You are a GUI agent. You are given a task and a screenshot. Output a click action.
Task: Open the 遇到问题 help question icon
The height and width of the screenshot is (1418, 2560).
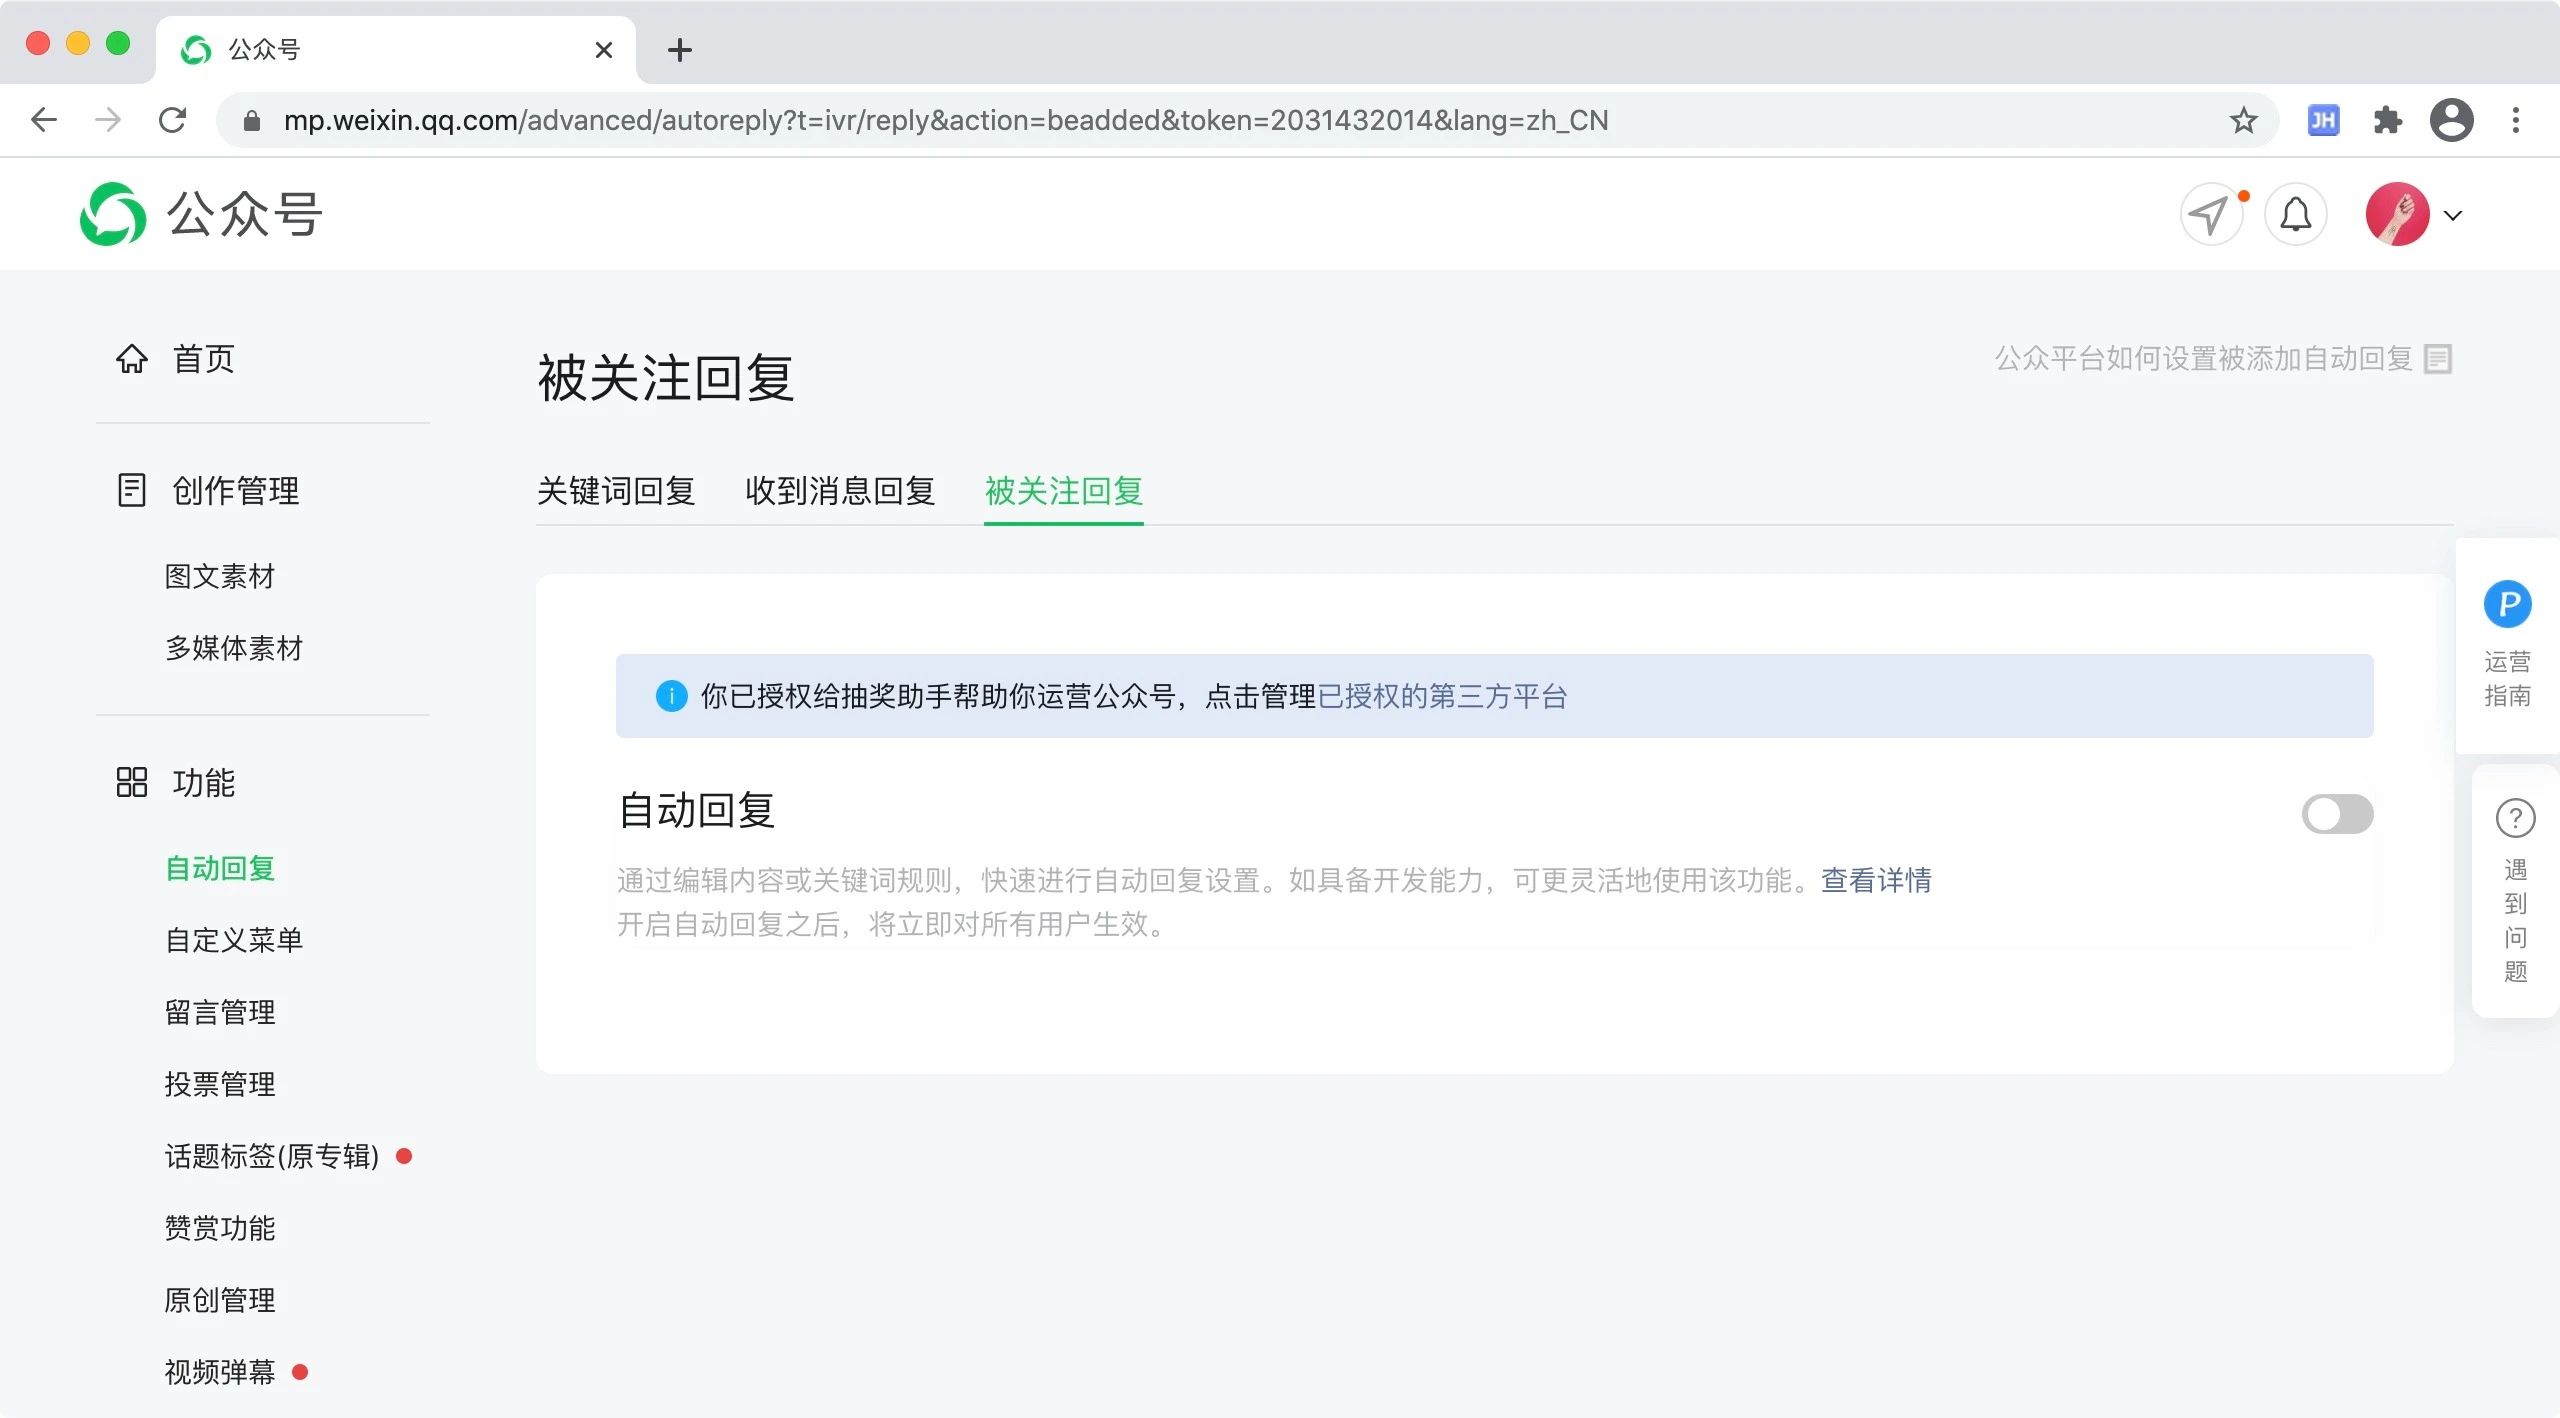tap(2515, 818)
